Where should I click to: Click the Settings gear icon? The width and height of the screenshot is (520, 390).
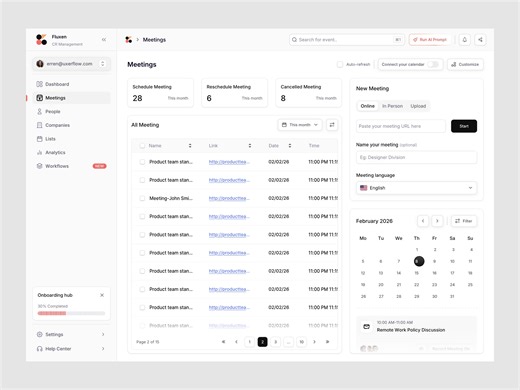(39, 334)
